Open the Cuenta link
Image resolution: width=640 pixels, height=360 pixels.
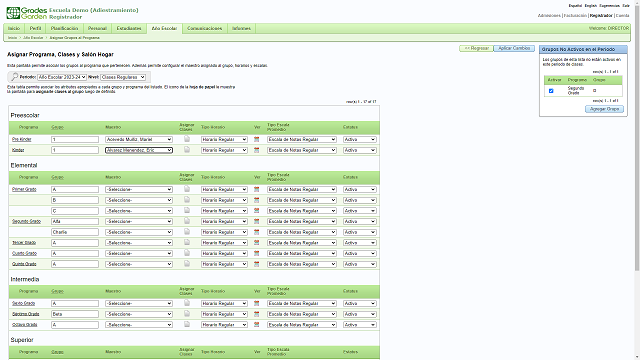622,16
